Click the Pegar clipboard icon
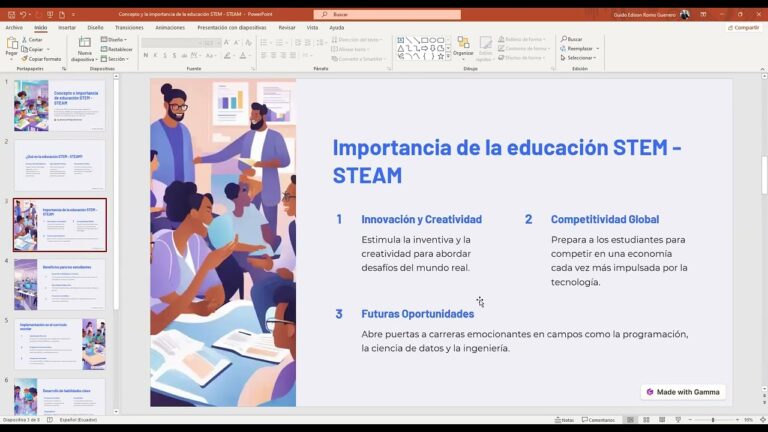The width and height of the screenshot is (768, 432). tap(12, 45)
